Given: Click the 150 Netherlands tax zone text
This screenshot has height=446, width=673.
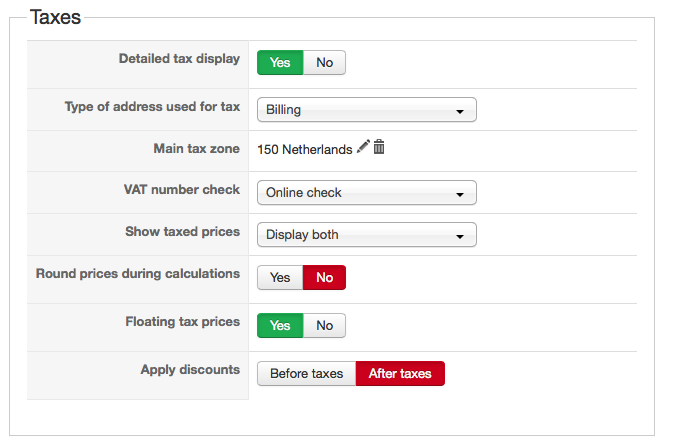Looking at the screenshot, I should coord(304,149).
